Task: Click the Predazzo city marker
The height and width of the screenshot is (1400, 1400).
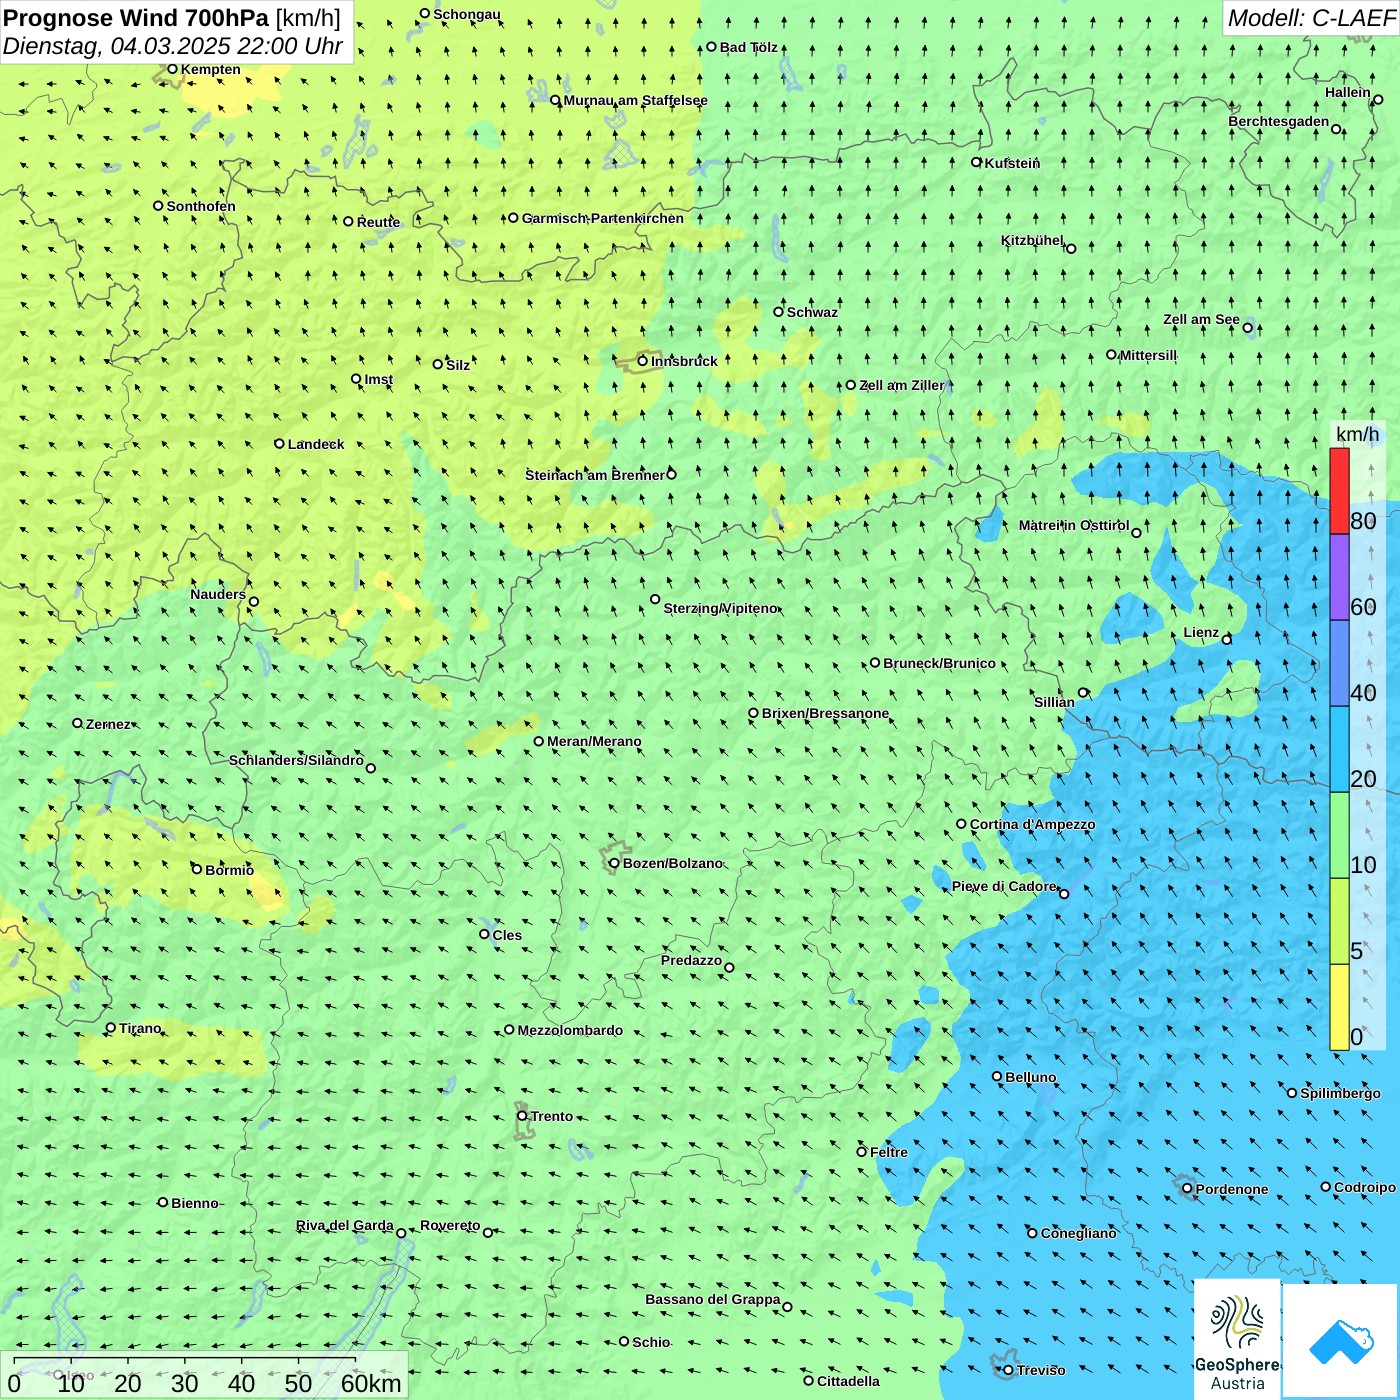Action: tap(729, 967)
